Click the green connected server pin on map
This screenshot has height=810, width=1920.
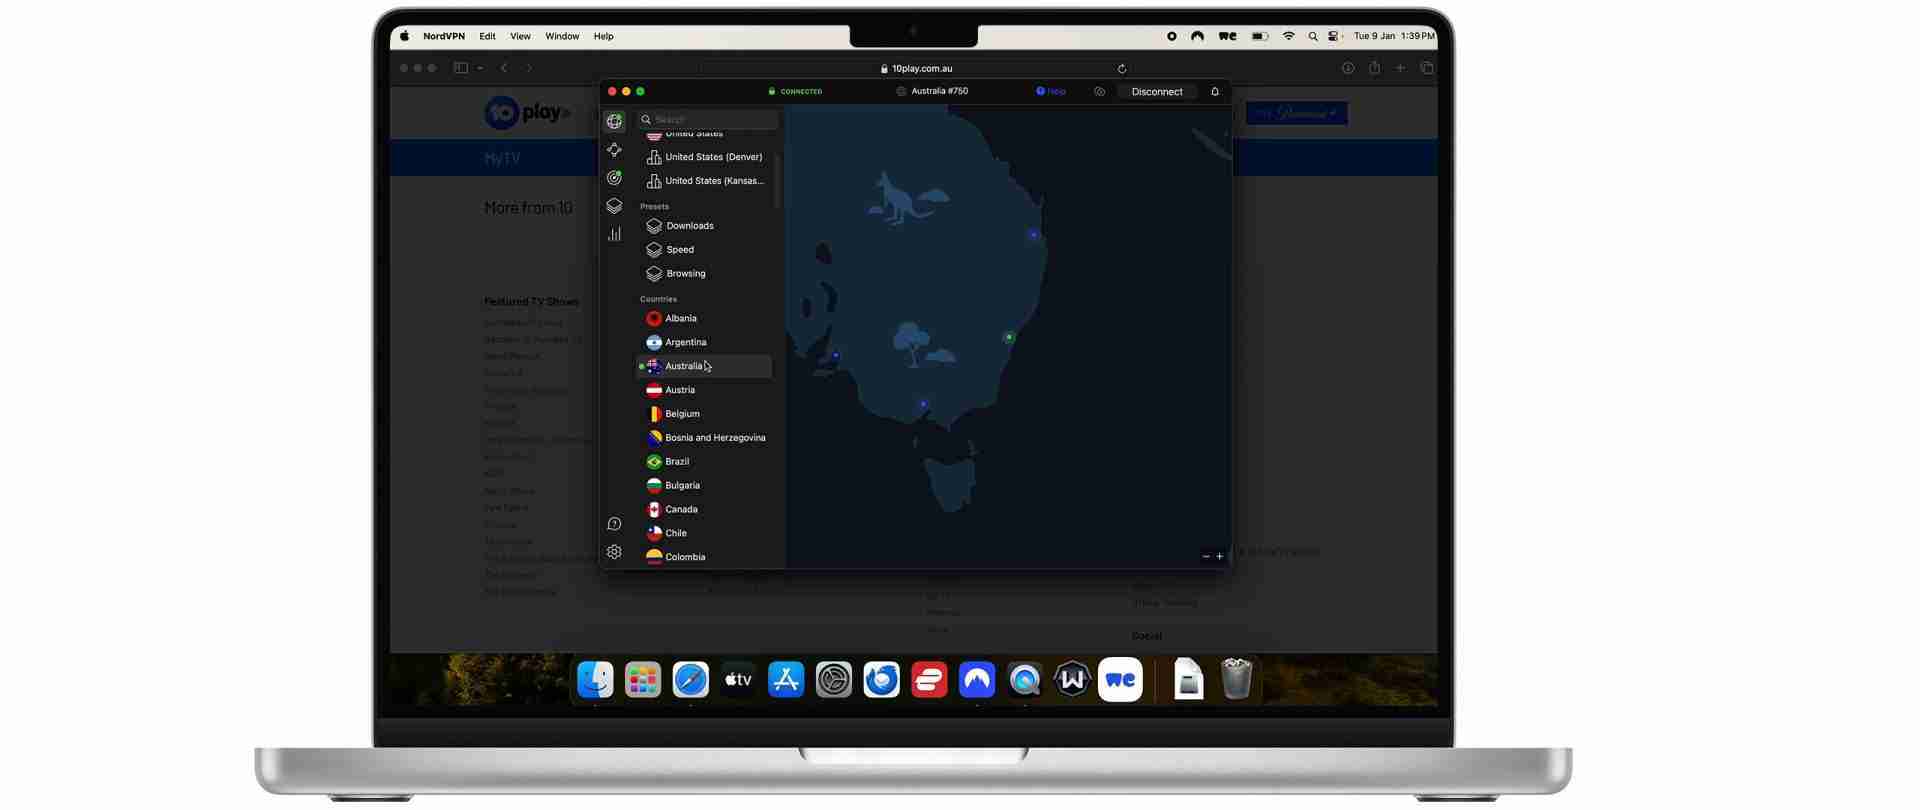(1009, 337)
